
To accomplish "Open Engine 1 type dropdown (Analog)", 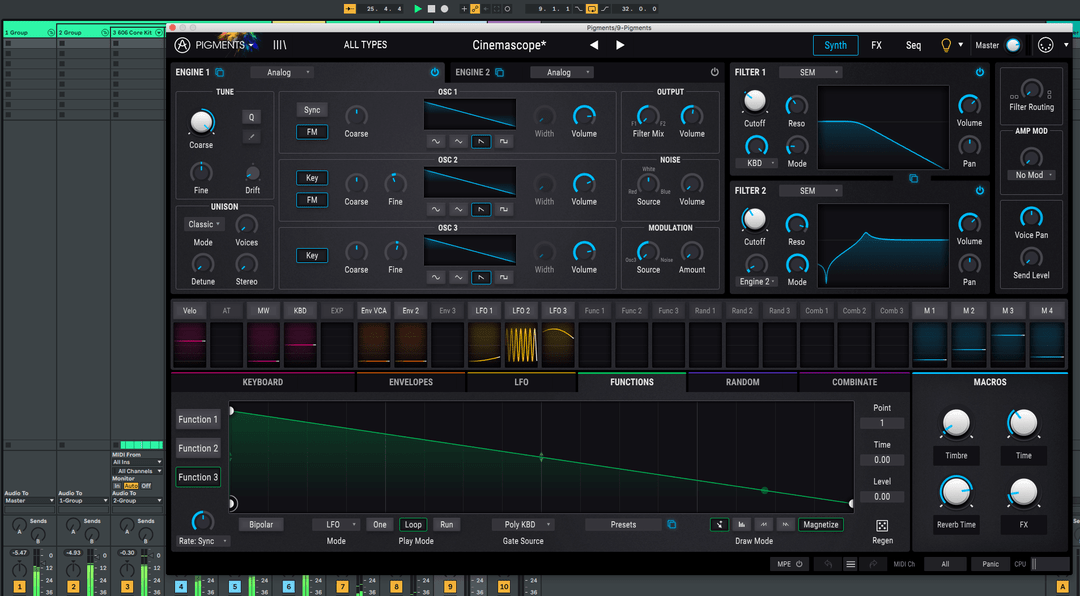I will point(282,72).
